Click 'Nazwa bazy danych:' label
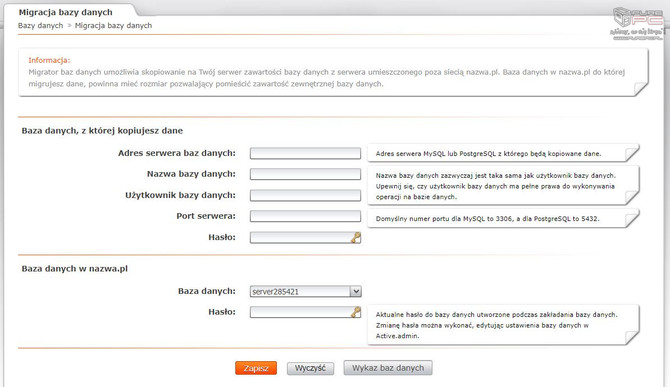Screen dimensions: 670x387 (191, 174)
